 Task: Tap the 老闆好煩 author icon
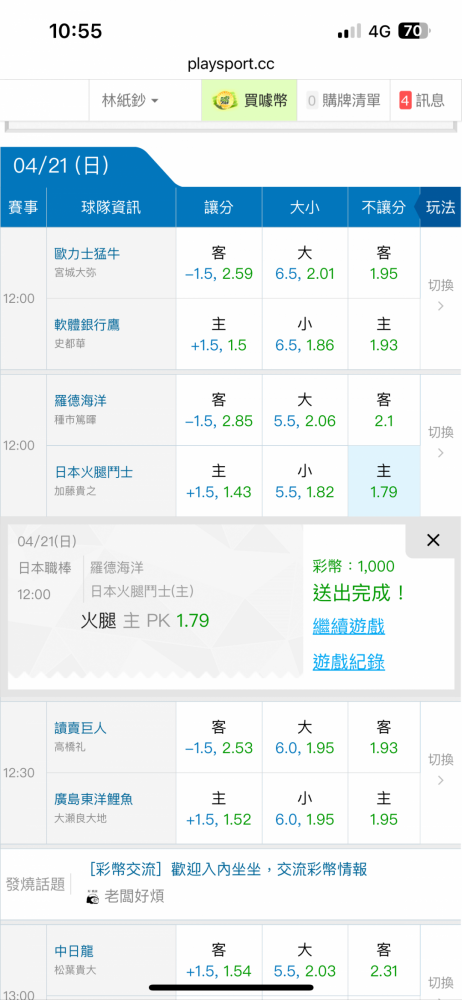click(x=93, y=897)
